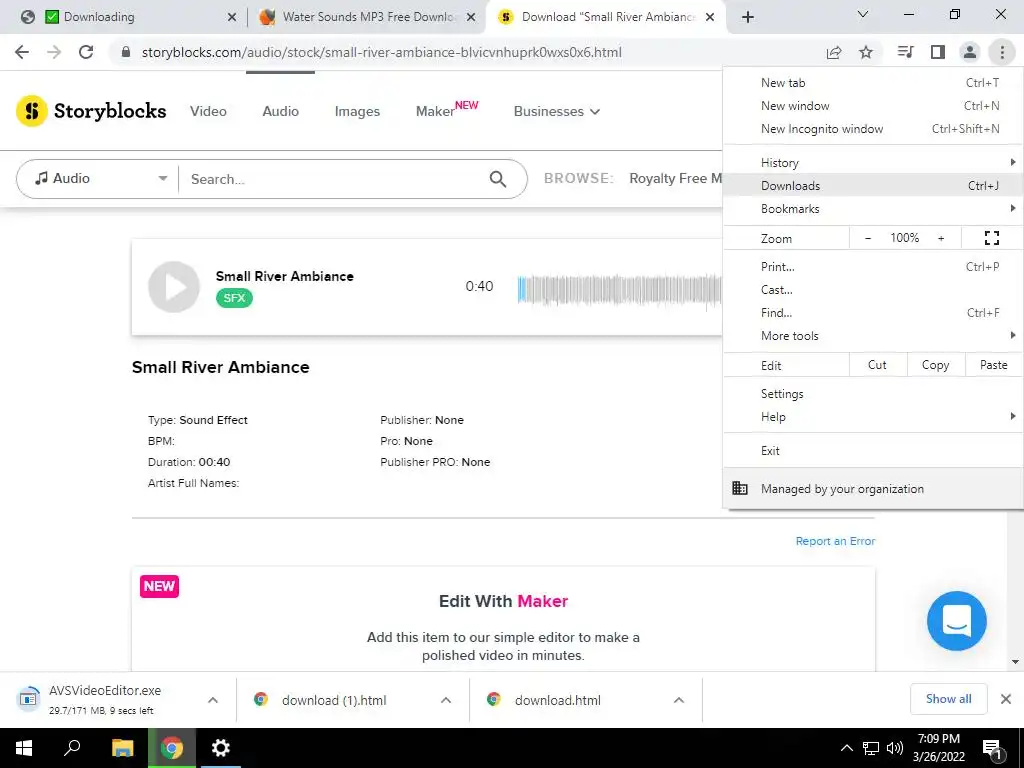Image resolution: width=1024 pixels, height=768 pixels.
Task: Click Cut in the Edit row
Action: click(x=878, y=365)
